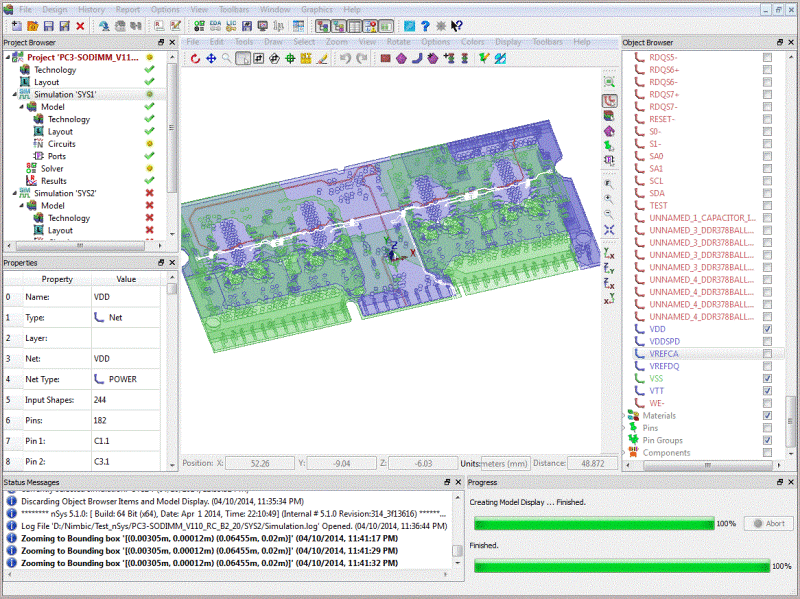This screenshot has height=599, width=800.
Task: Click the What's This cursor help icon
Action: click(457, 26)
